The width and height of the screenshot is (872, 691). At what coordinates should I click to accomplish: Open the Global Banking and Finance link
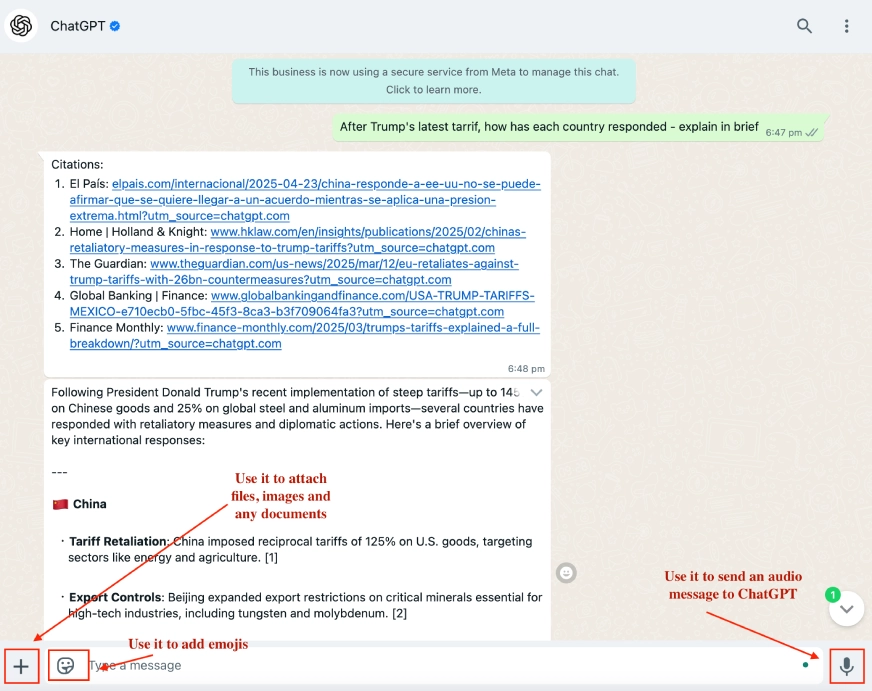coord(302,304)
